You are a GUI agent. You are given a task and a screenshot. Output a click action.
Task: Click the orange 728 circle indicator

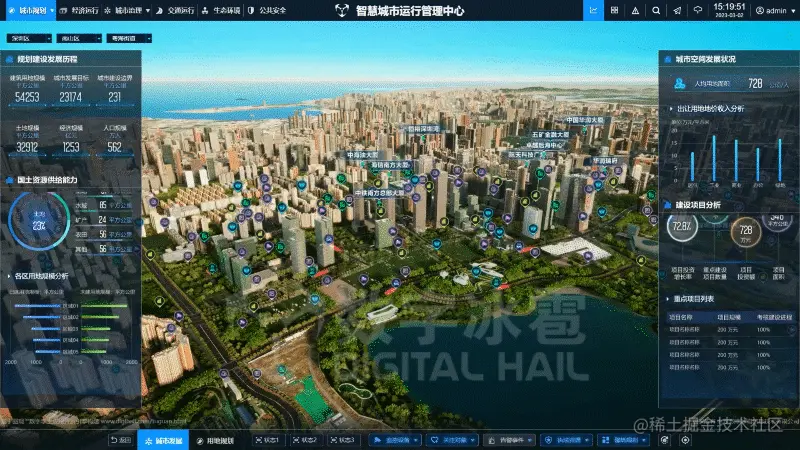pyautogui.click(x=745, y=232)
